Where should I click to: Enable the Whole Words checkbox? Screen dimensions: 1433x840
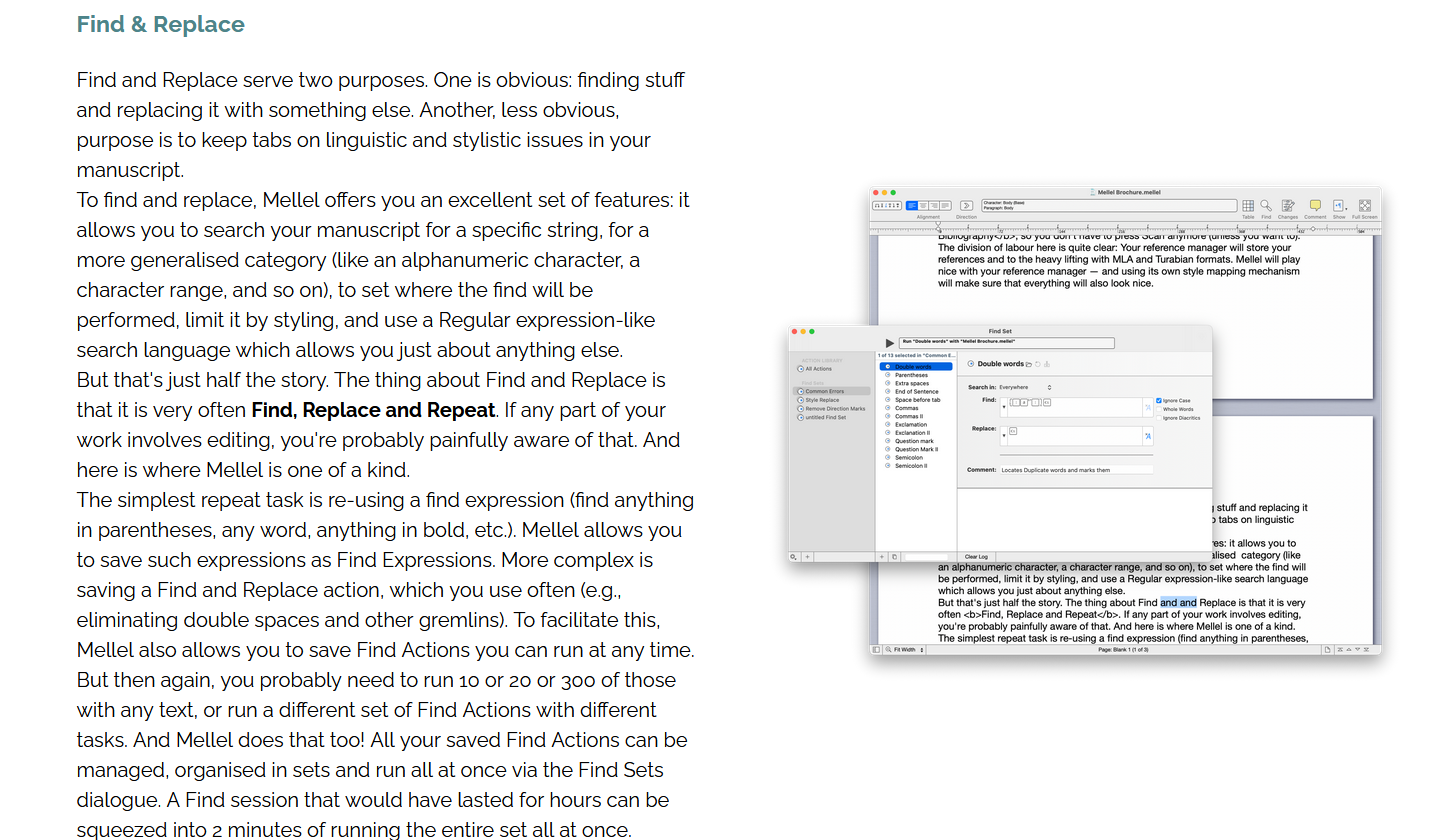(1159, 409)
